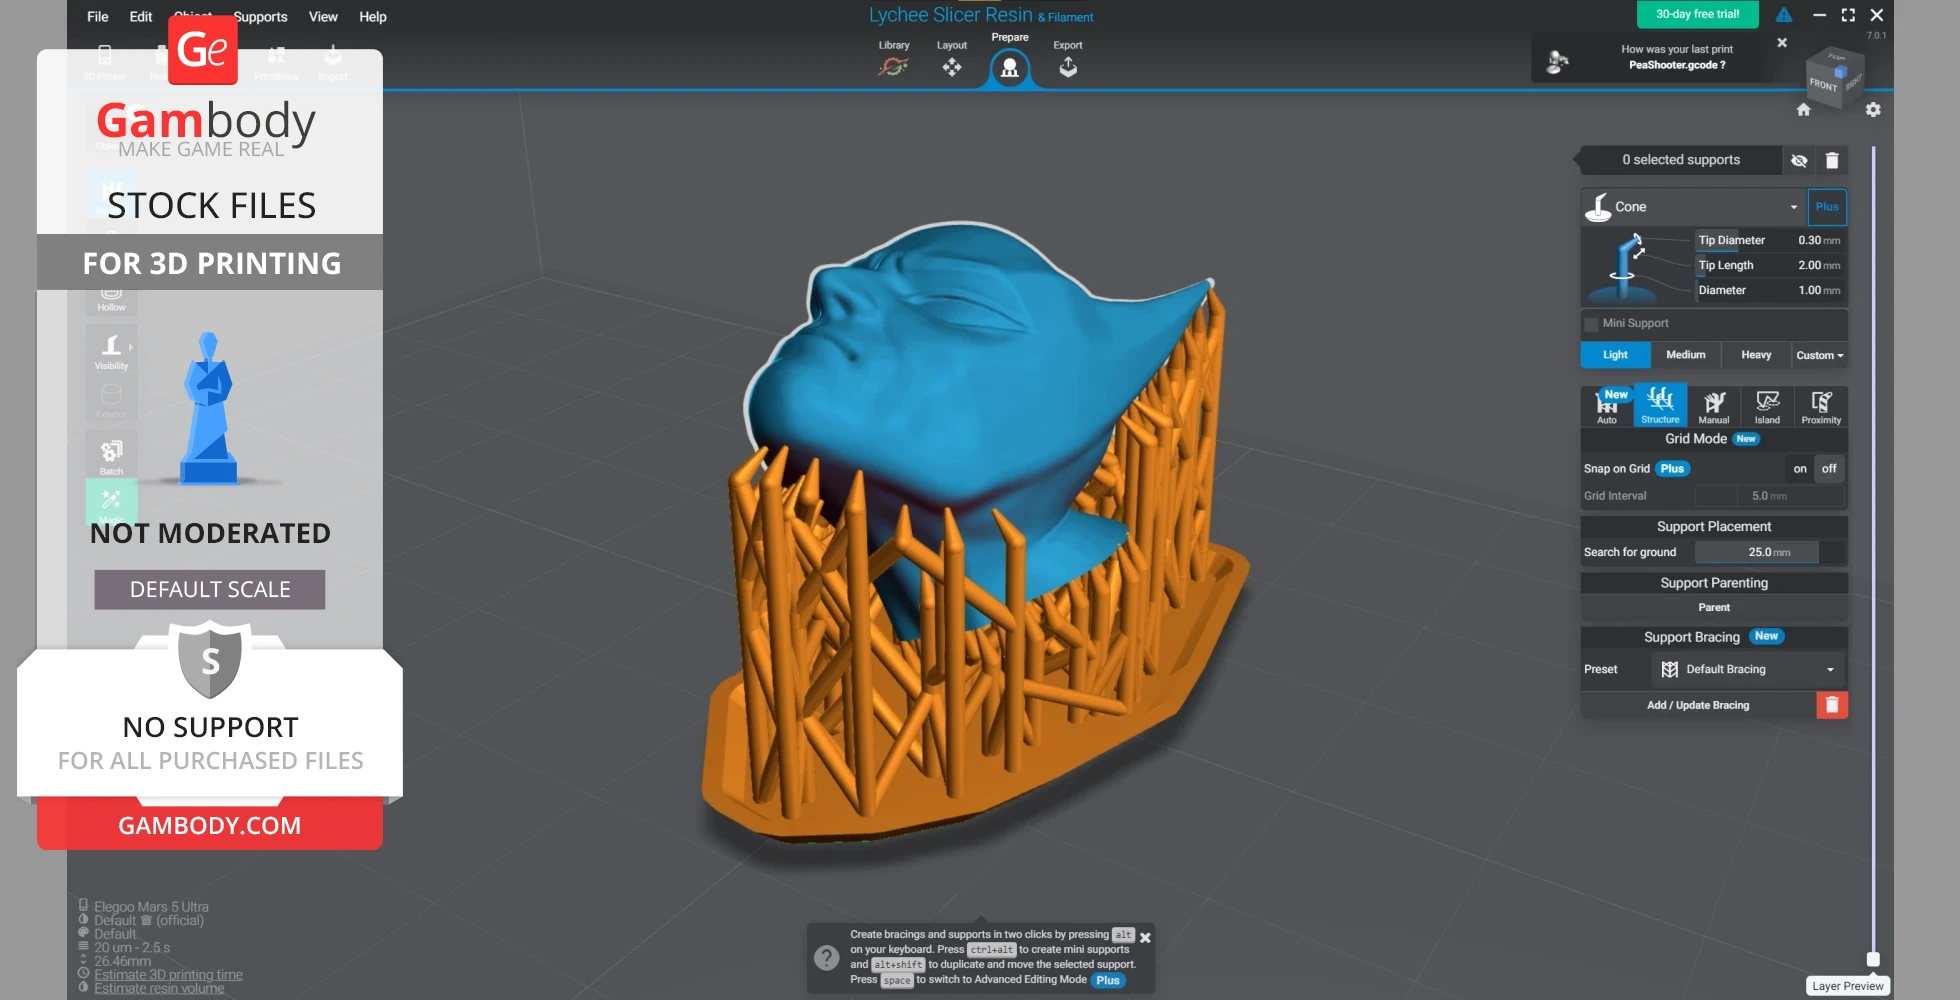Enable the Mini Support checkbox
The height and width of the screenshot is (1000, 1960).
pos(1591,324)
